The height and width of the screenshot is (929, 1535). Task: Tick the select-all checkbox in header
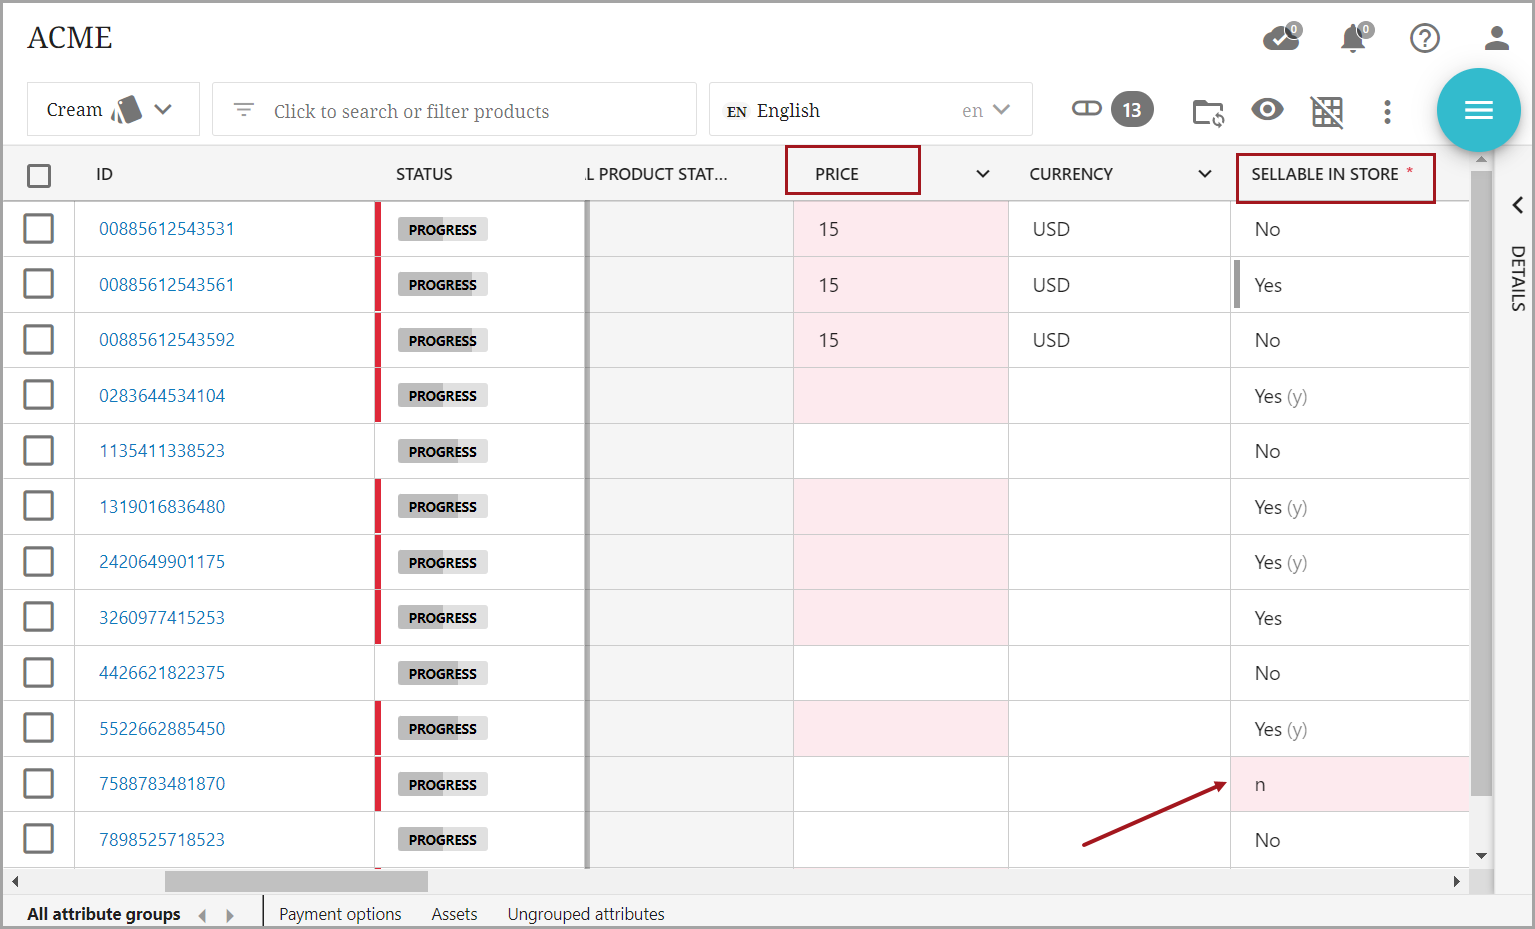[x=39, y=175]
